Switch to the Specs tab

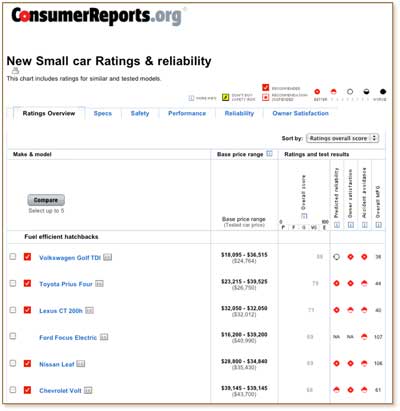click(x=103, y=113)
